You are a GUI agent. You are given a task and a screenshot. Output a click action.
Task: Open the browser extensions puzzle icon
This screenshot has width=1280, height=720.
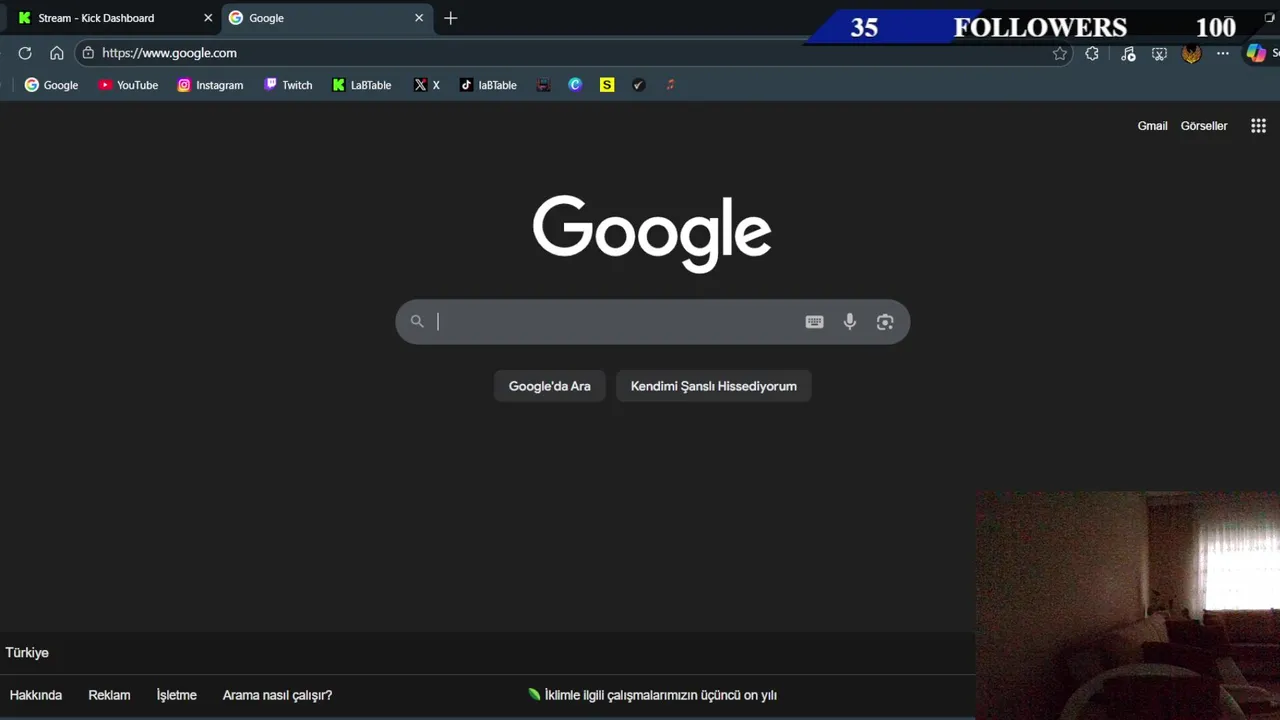click(x=1092, y=54)
